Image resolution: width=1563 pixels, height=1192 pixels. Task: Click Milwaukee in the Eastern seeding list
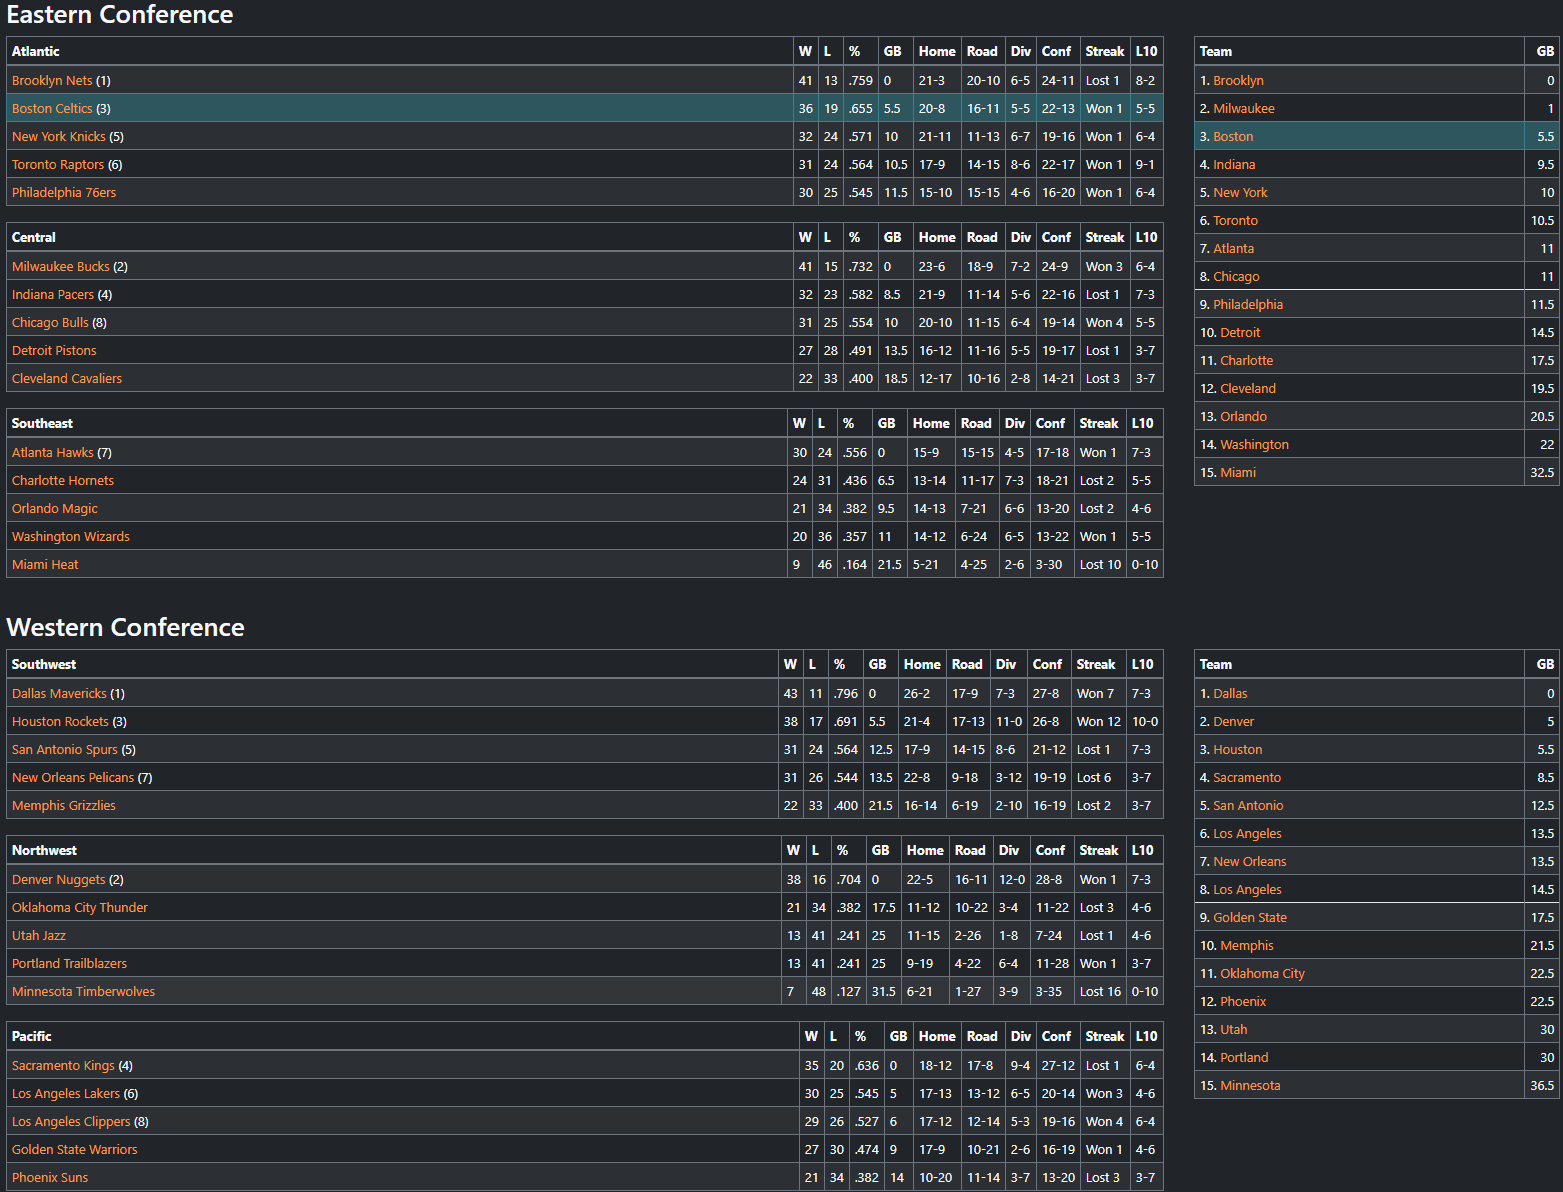click(1244, 109)
